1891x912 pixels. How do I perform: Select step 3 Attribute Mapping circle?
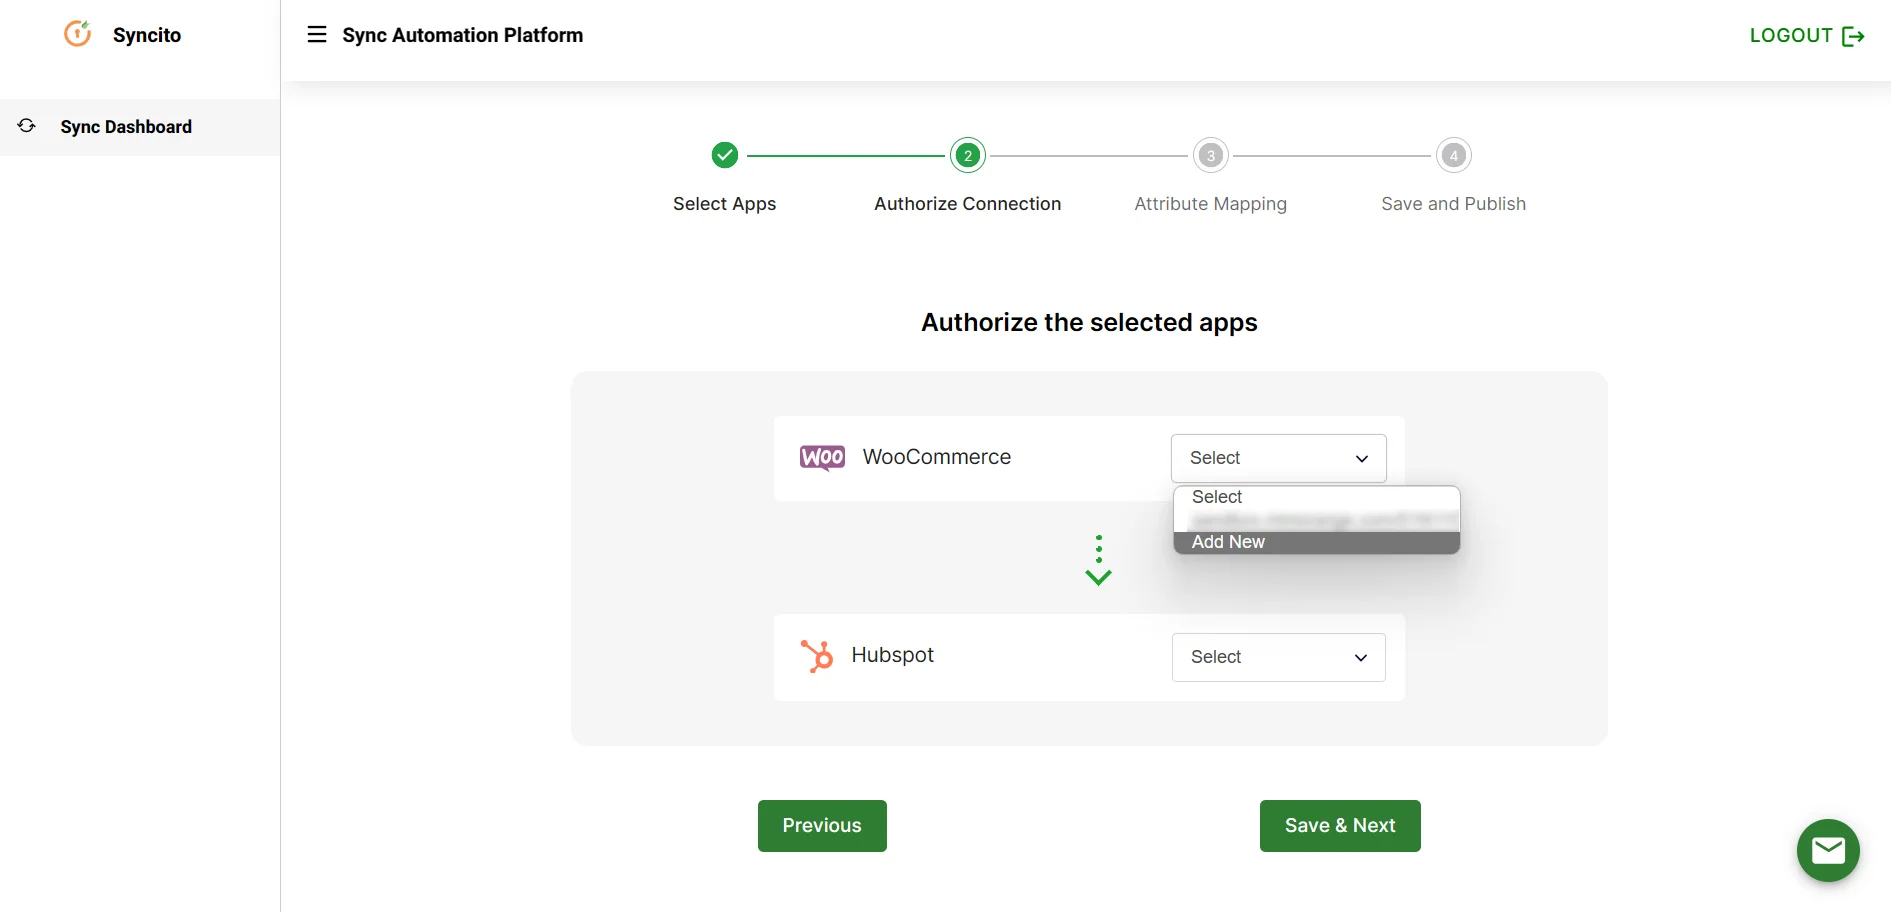click(x=1210, y=155)
